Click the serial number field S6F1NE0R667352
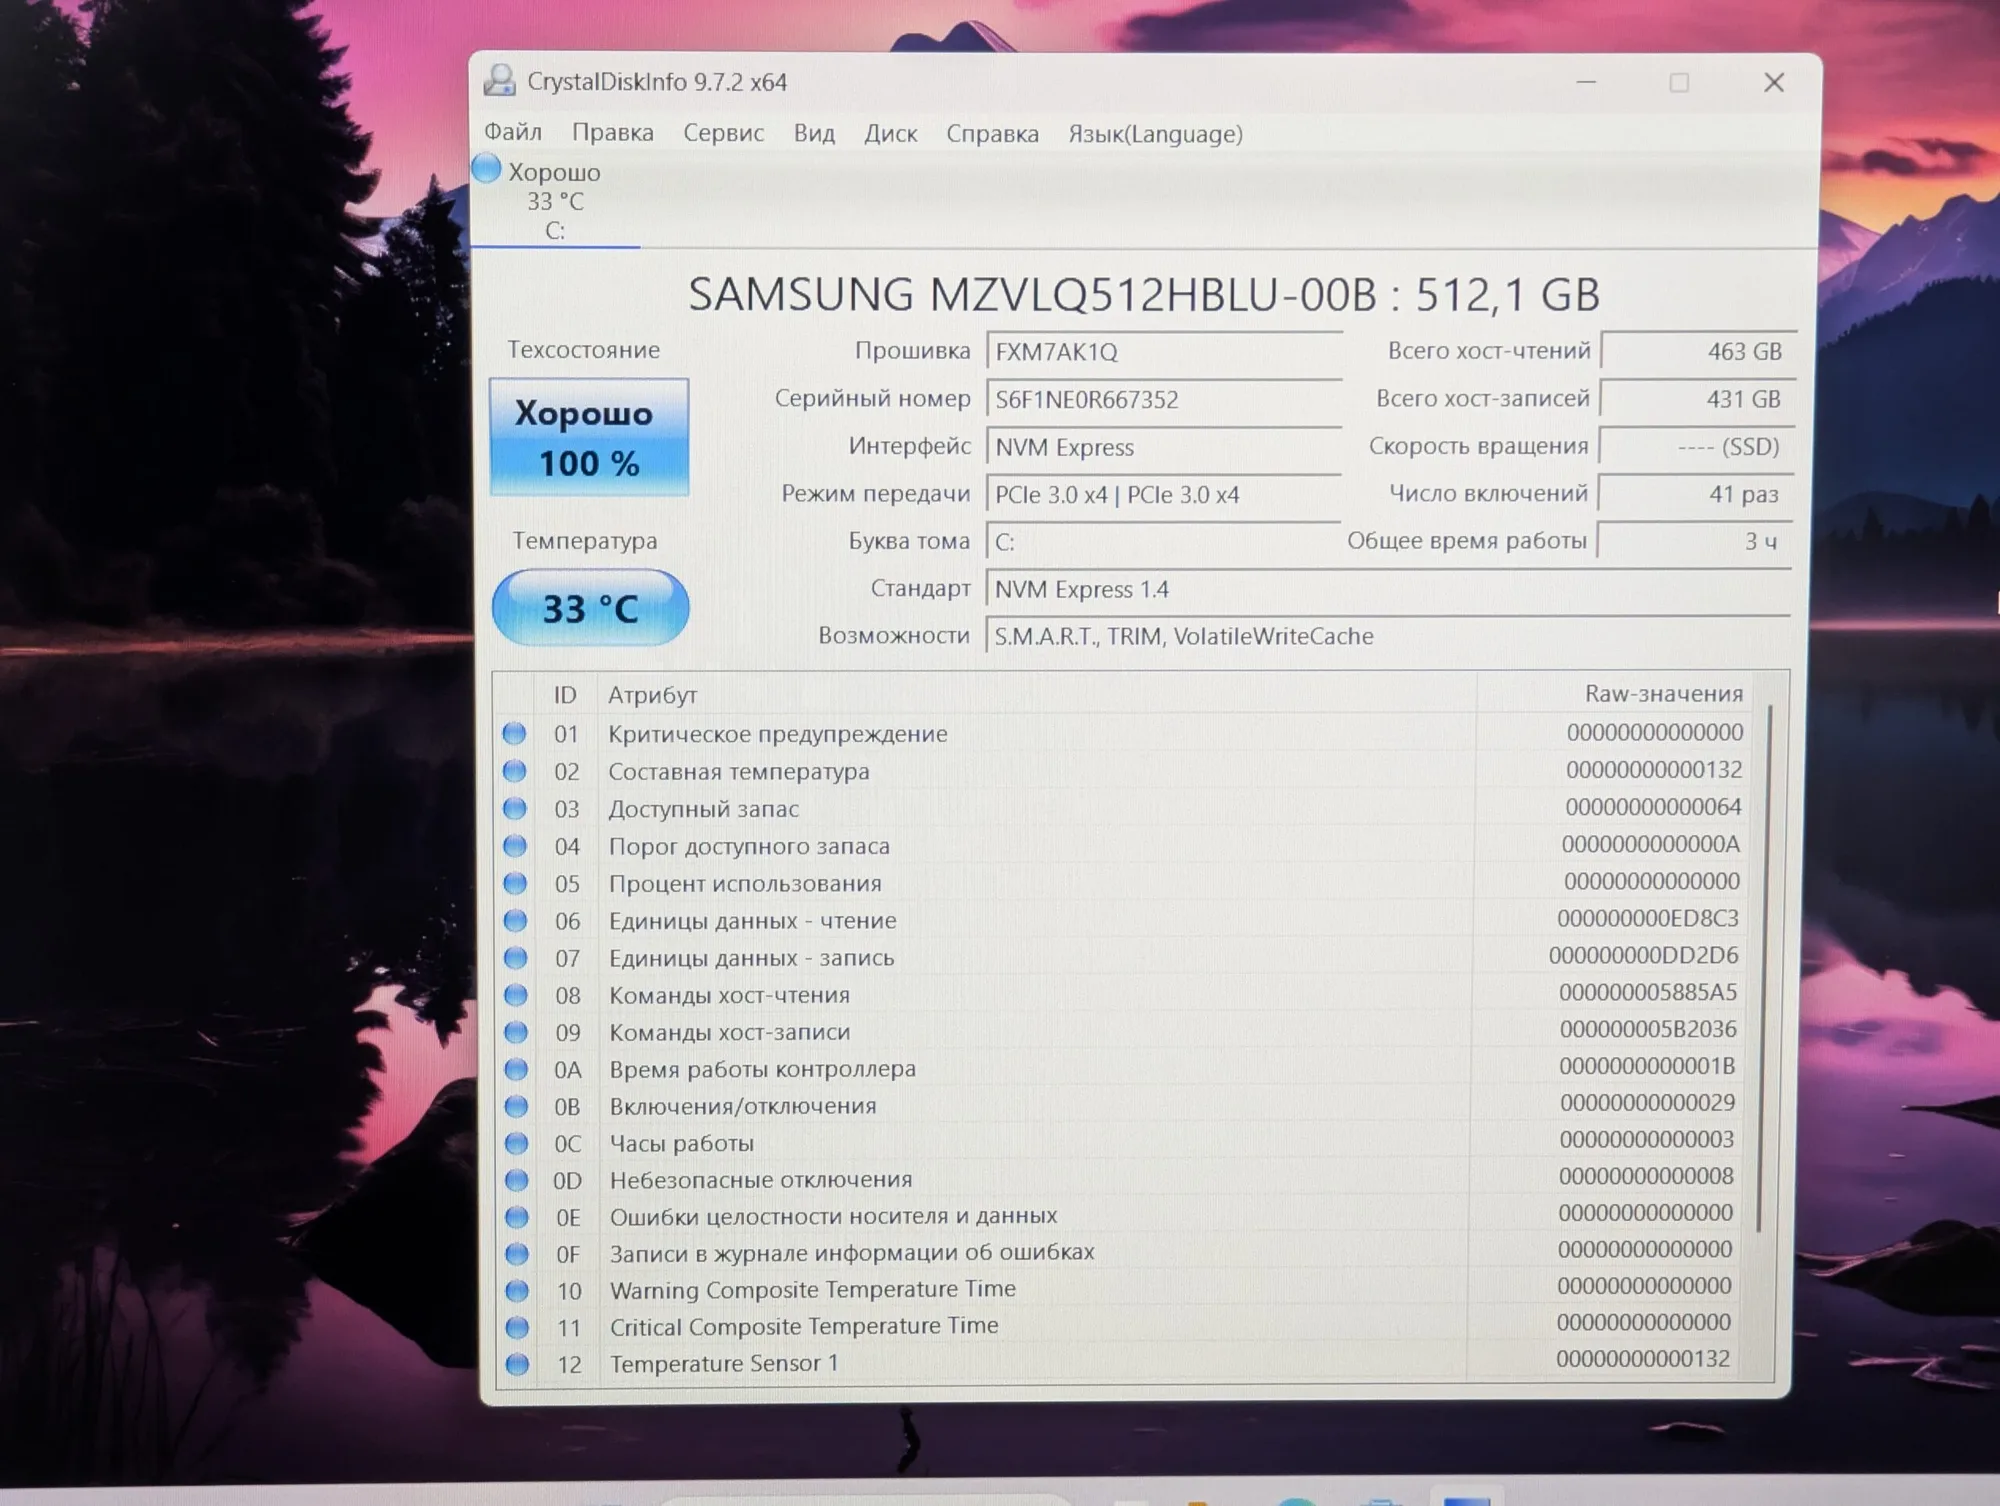This screenshot has width=2000, height=1506. pyautogui.click(x=1163, y=400)
